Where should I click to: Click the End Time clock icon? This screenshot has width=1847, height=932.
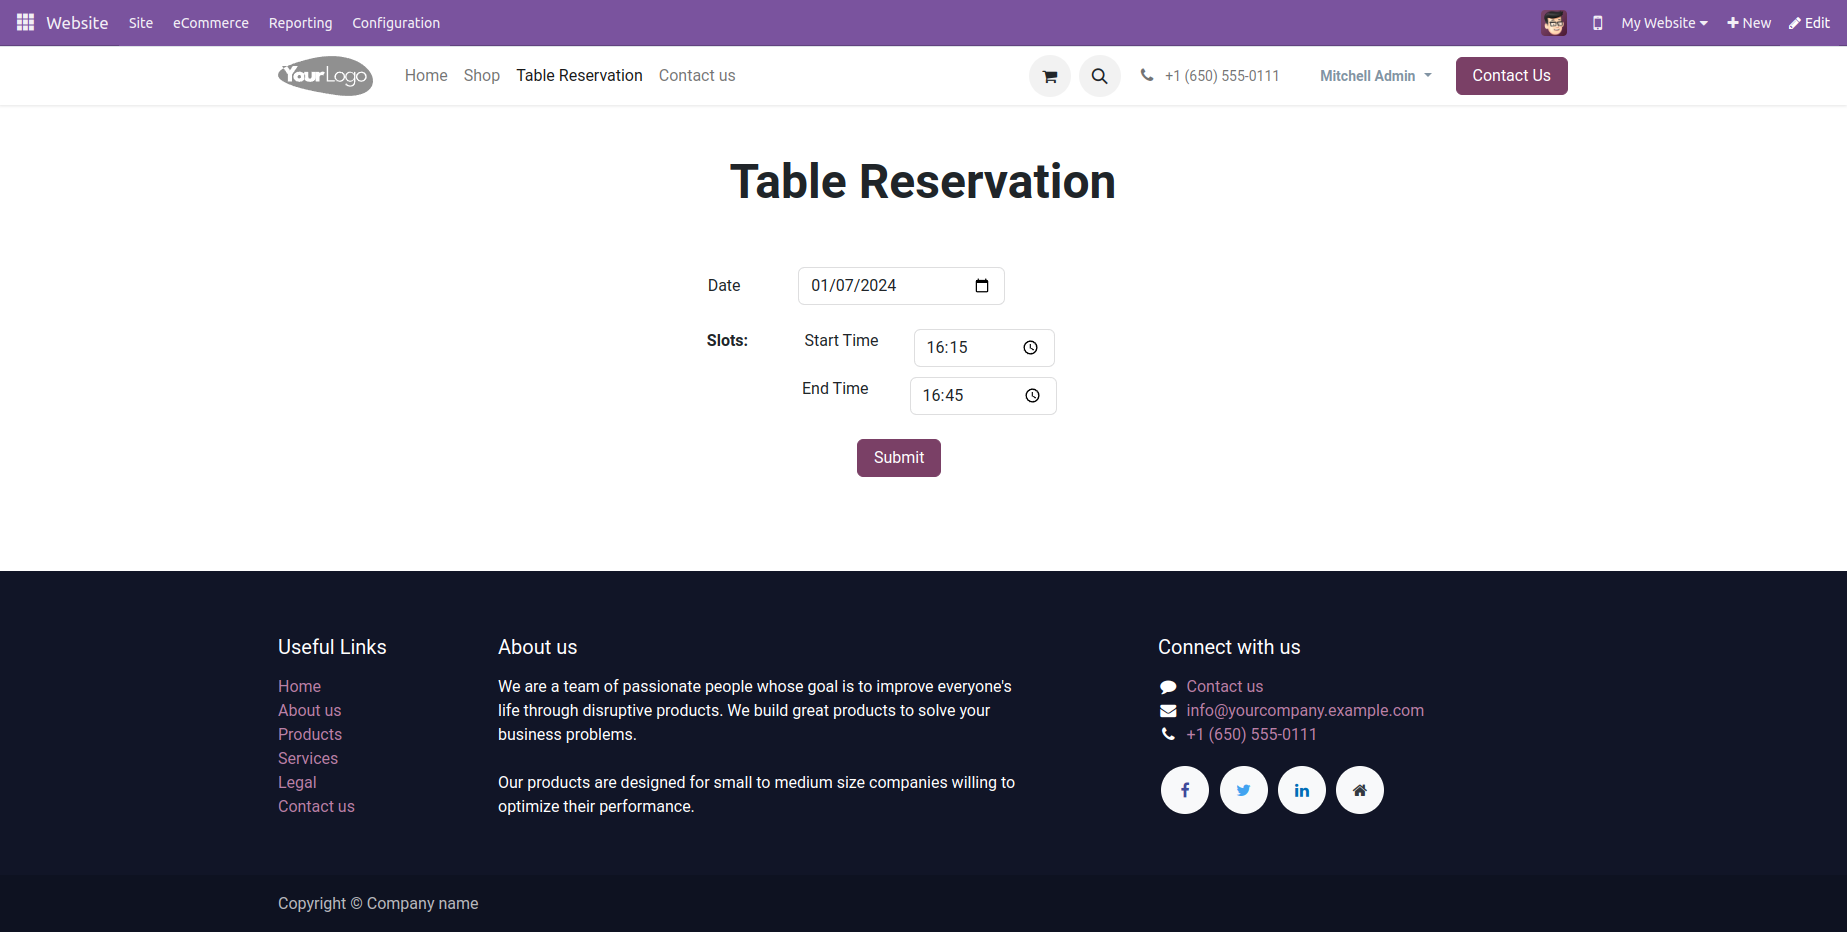pos(1032,396)
